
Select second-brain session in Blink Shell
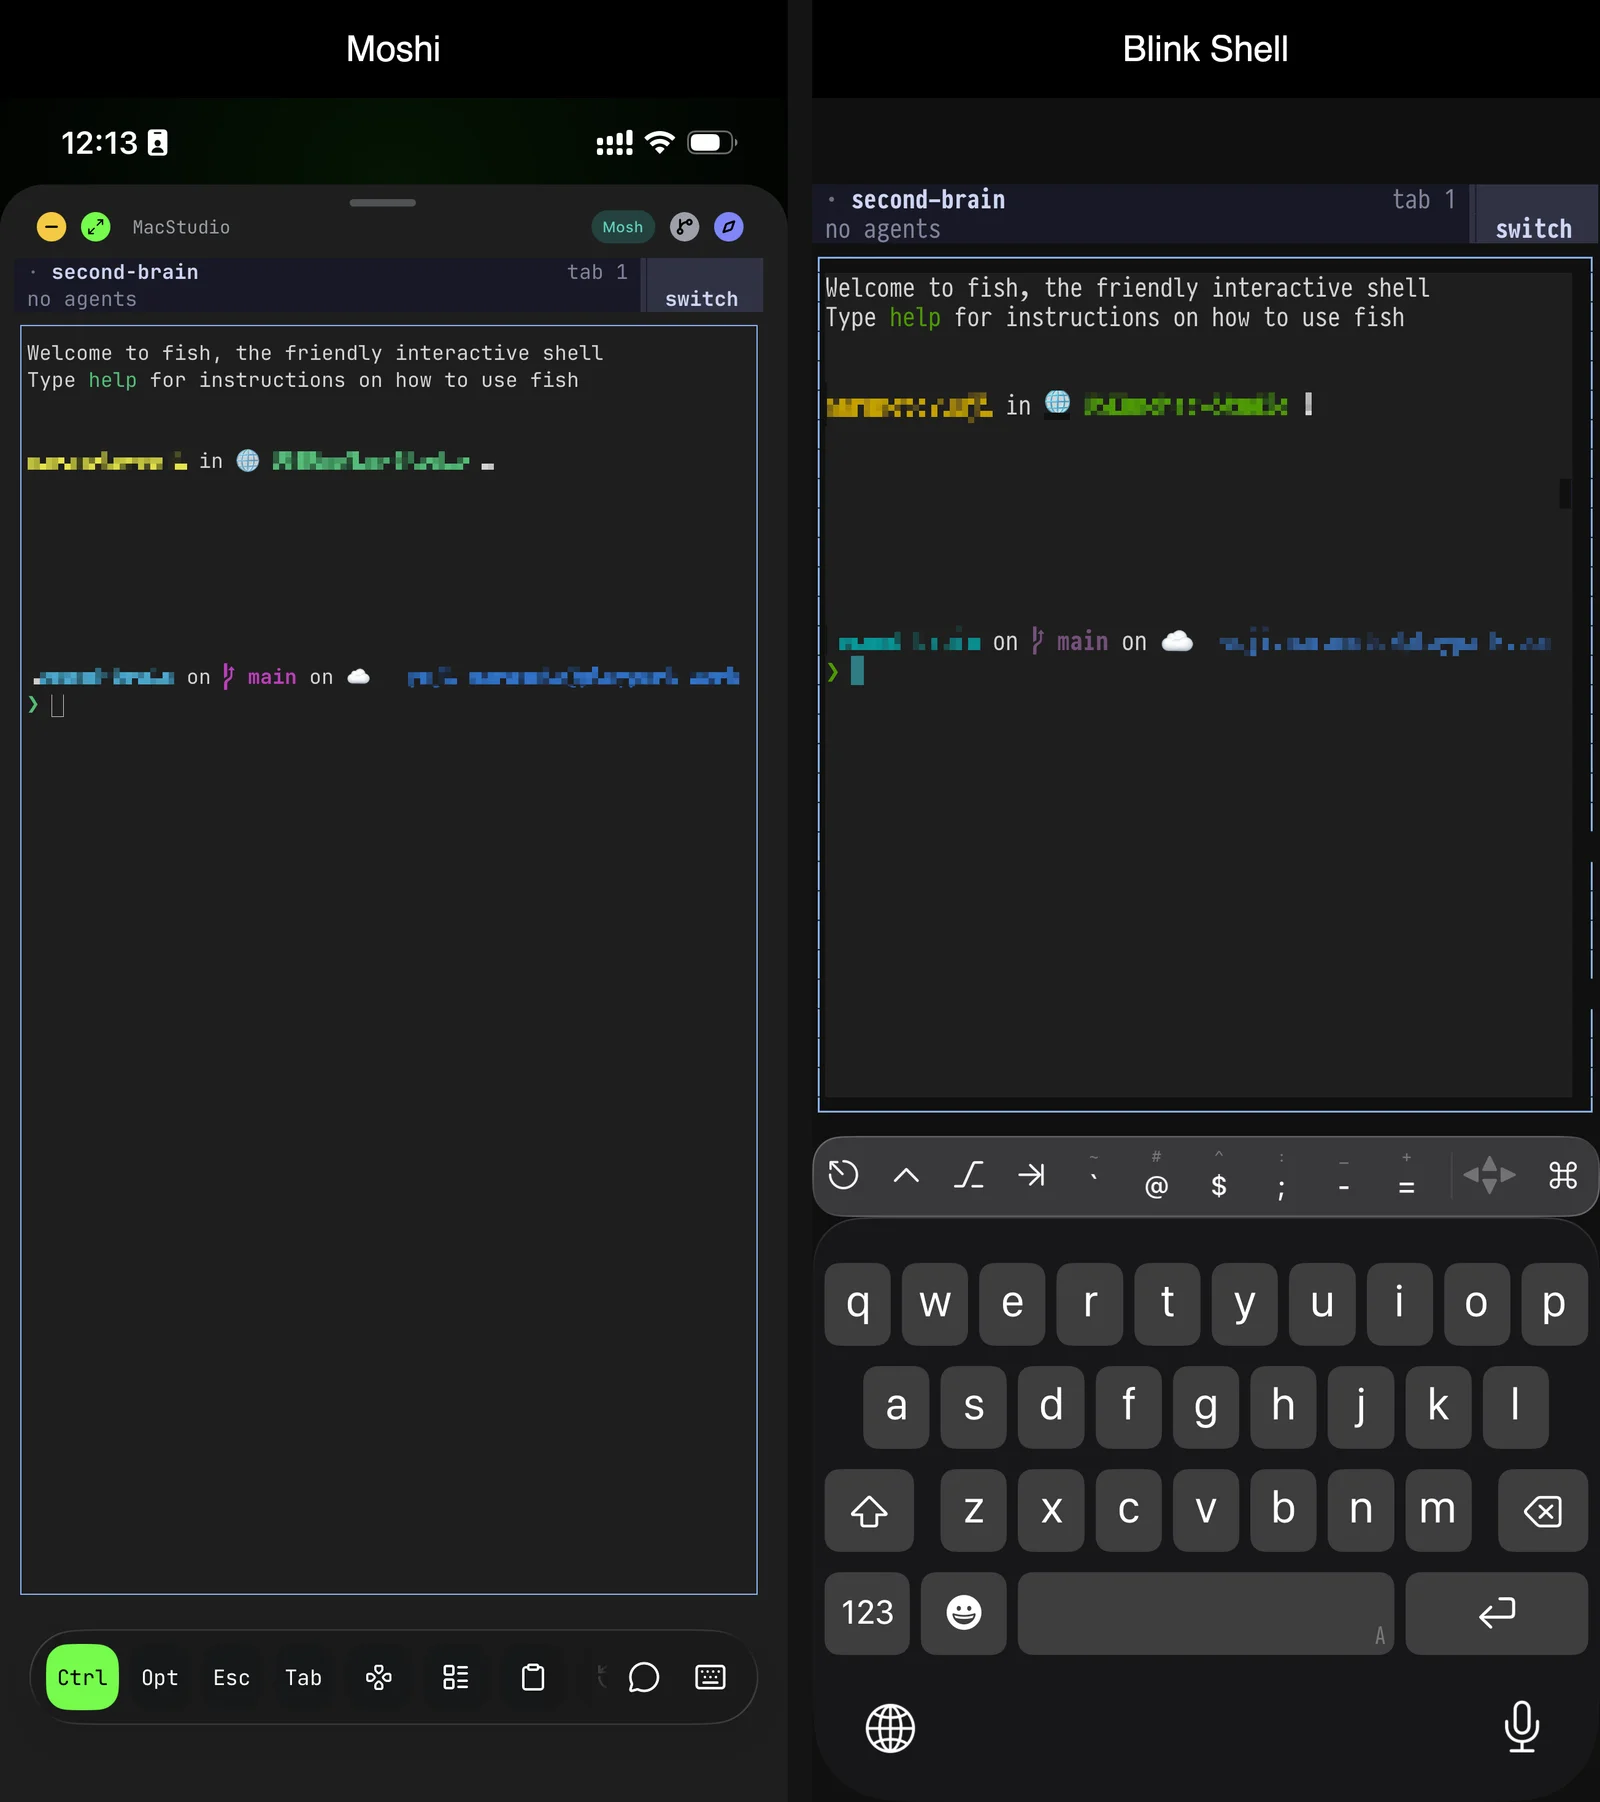tap(927, 200)
